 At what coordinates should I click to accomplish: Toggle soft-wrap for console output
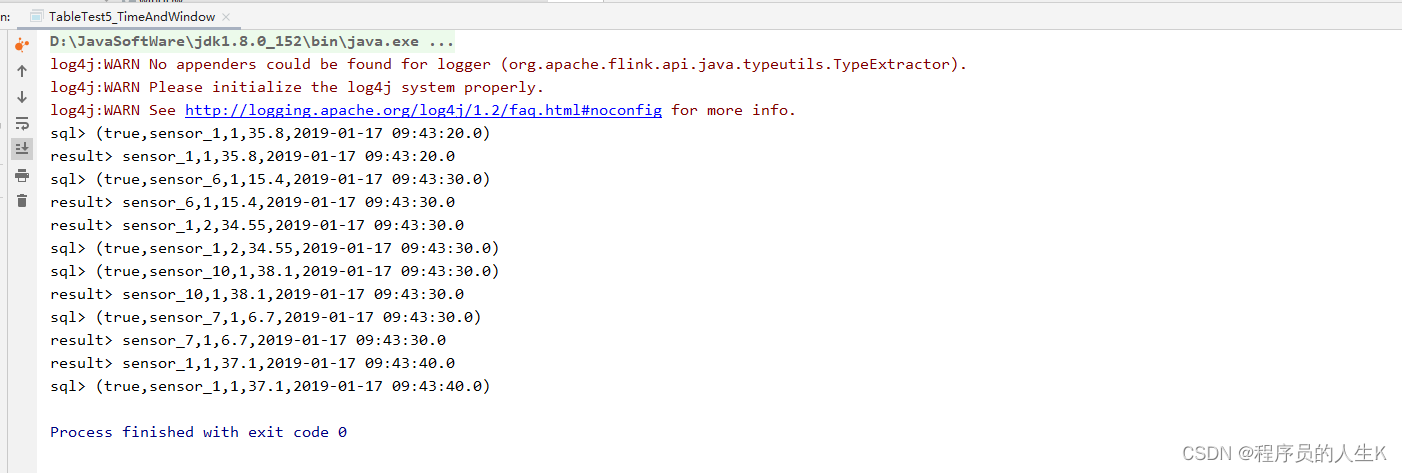[22, 124]
